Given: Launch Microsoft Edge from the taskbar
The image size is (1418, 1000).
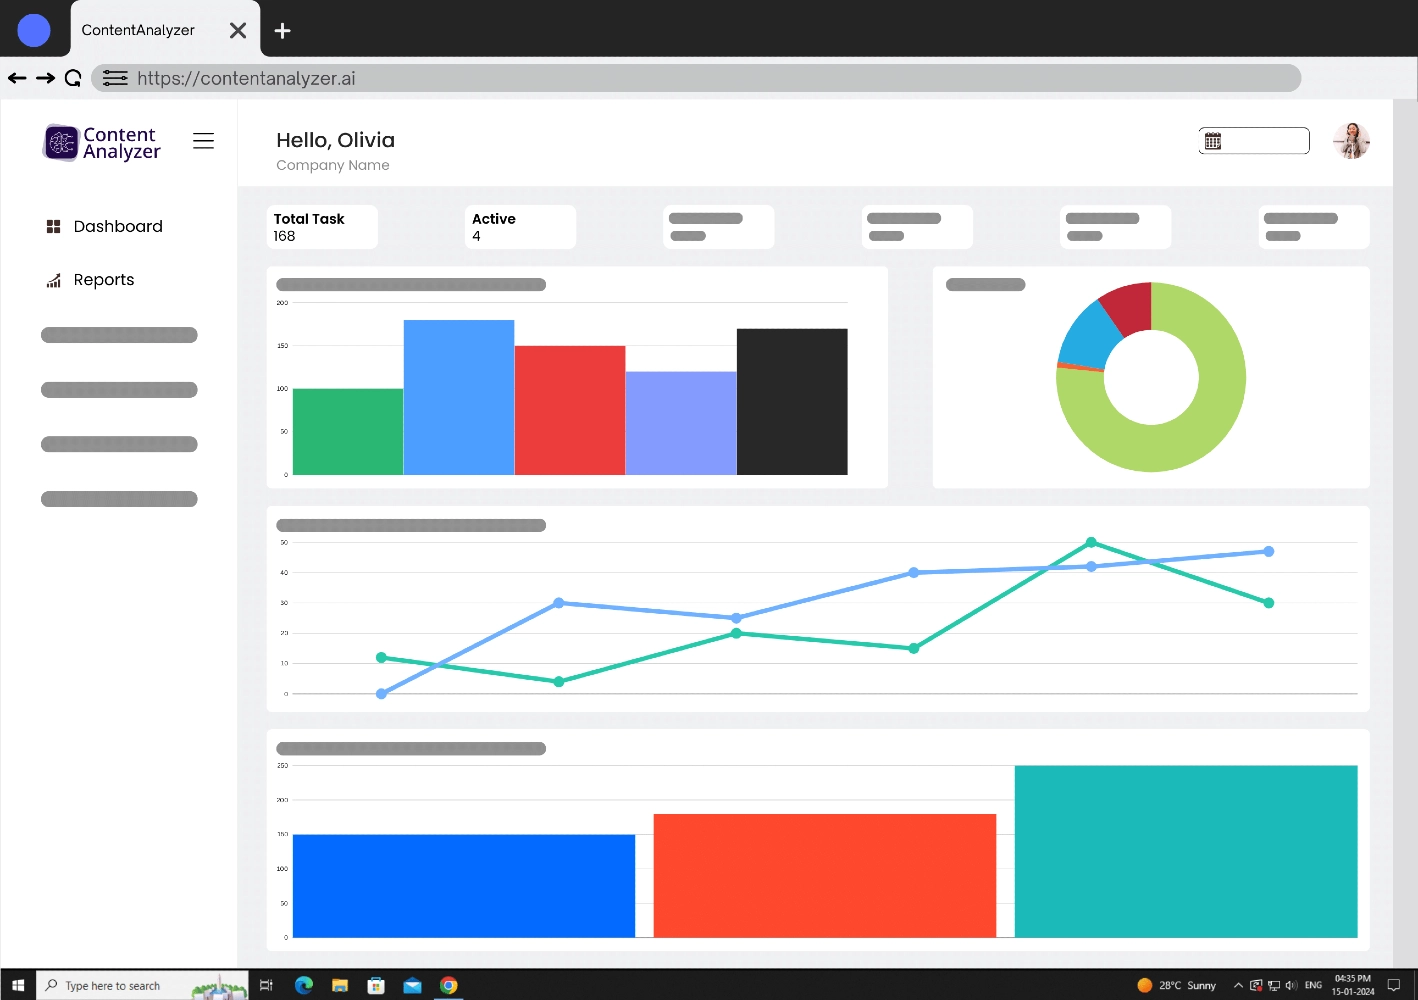Looking at the screenshot, I should tap(303, 985).
